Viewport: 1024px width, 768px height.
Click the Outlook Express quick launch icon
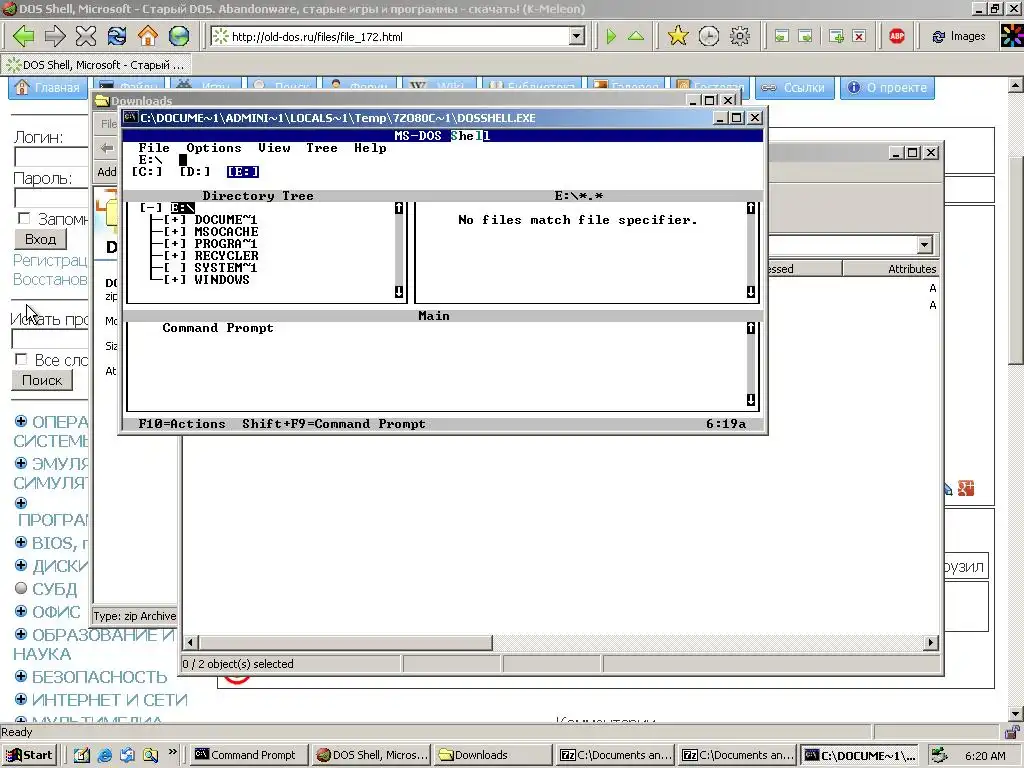[127, 755]
